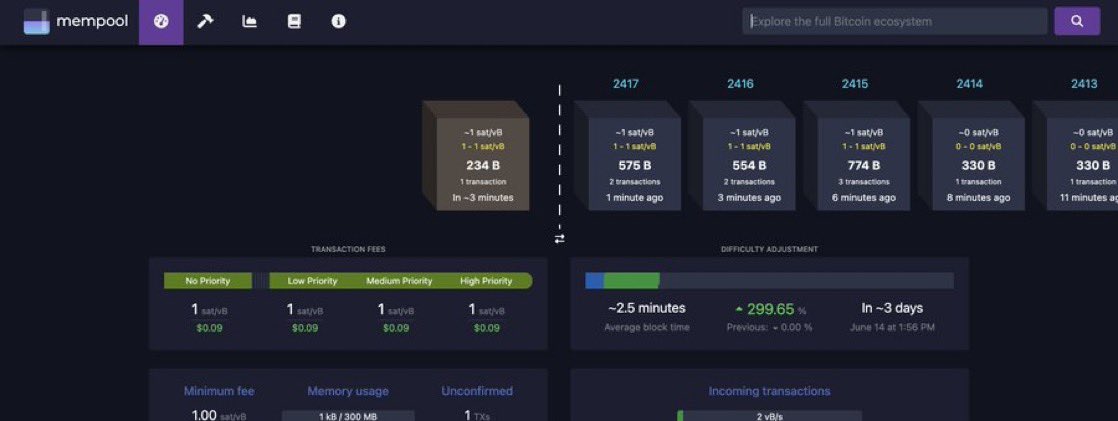Open block 2415 cube
The image size is (1118, 421).
coord(856,156)
